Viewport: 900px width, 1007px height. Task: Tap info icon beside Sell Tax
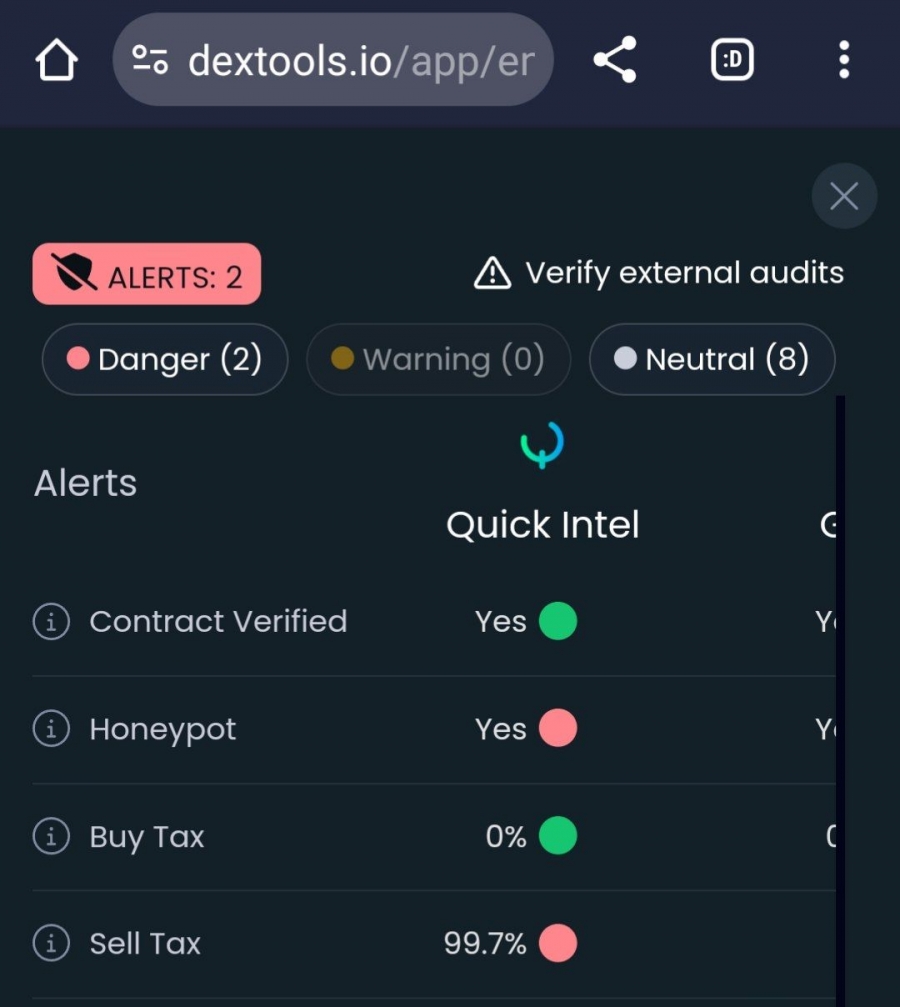tap(51, 943)
